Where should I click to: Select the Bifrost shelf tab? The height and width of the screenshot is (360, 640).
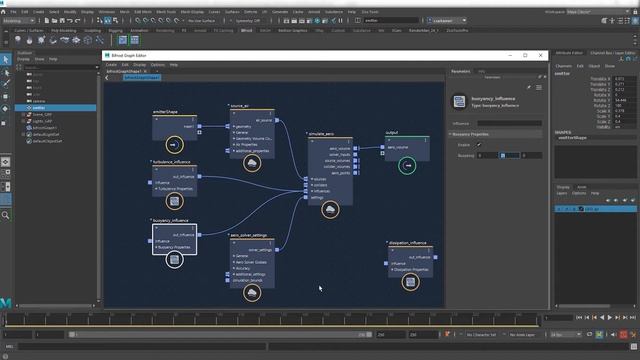tap(246, 31)
